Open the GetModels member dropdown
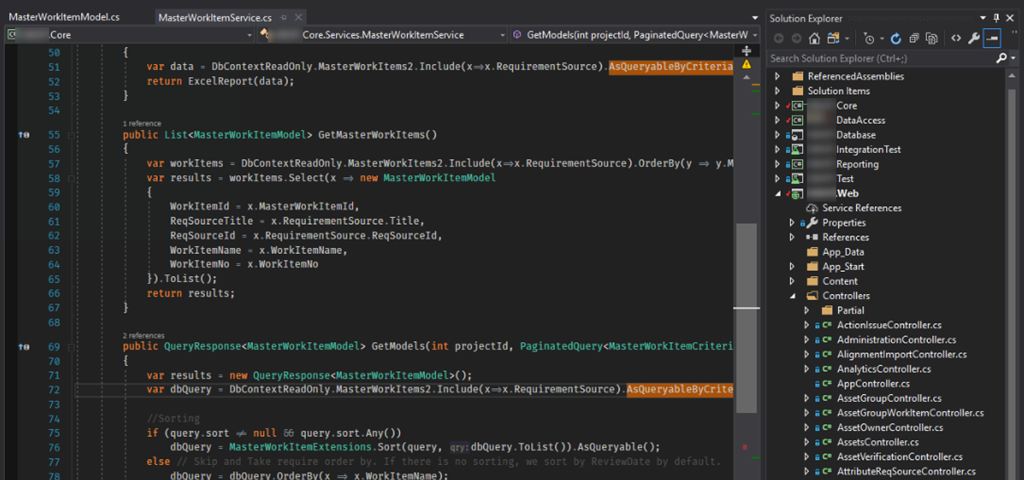The image size is (1024, 480). pos(630,34)
